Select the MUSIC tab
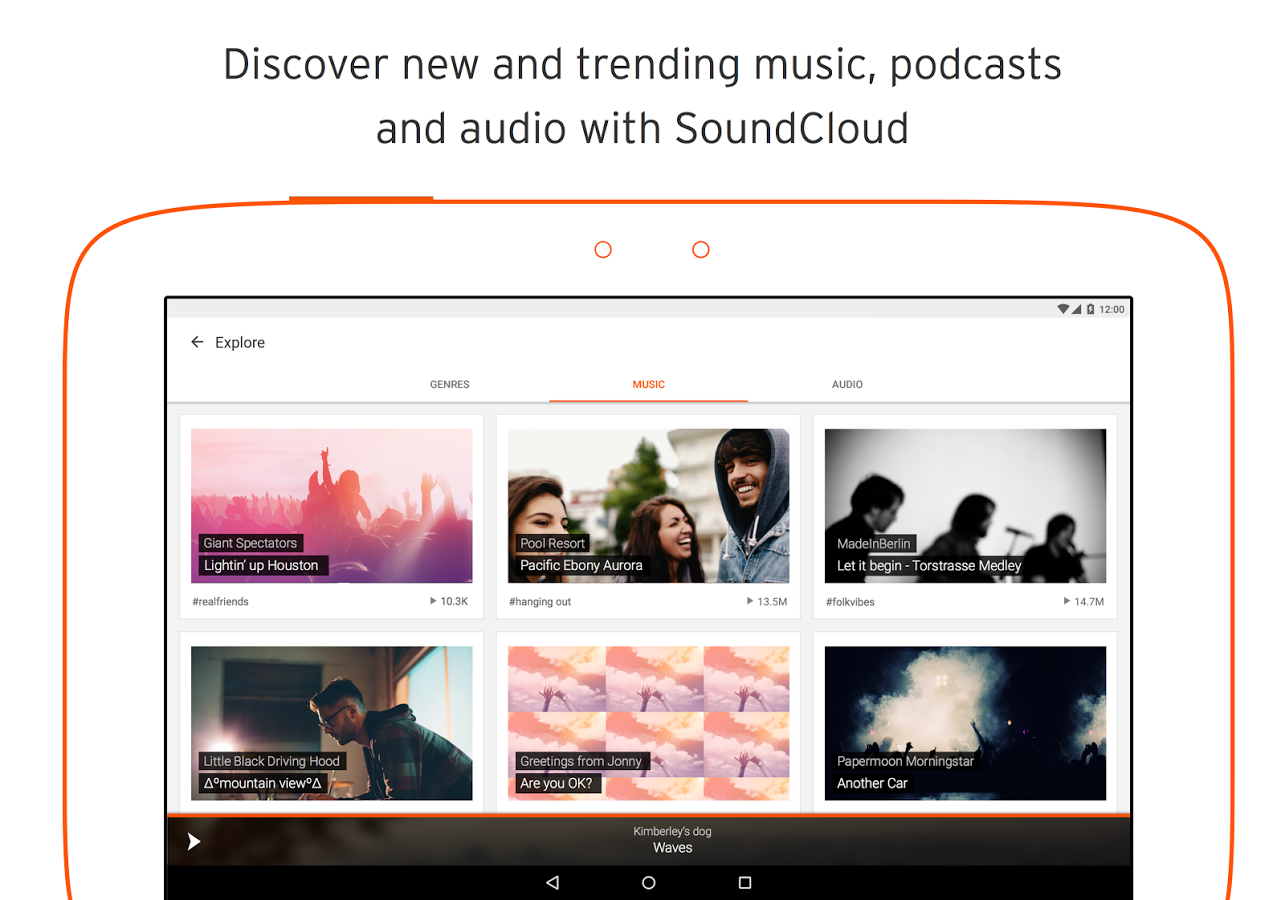Viewport: 1285px width, 900px height. [x=649, y=384]
